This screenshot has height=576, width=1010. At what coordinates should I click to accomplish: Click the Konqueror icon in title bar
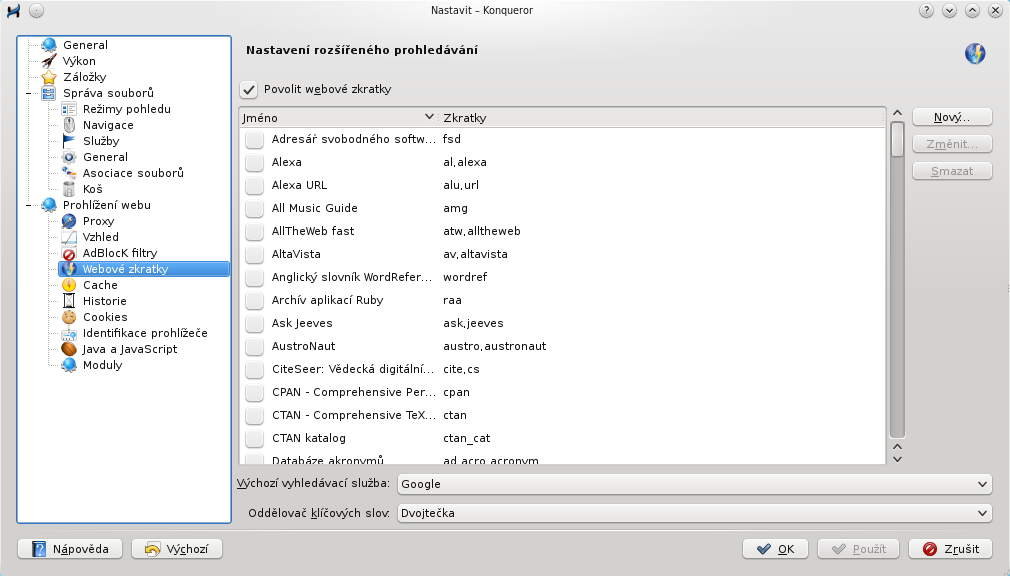tap(13, 10)
